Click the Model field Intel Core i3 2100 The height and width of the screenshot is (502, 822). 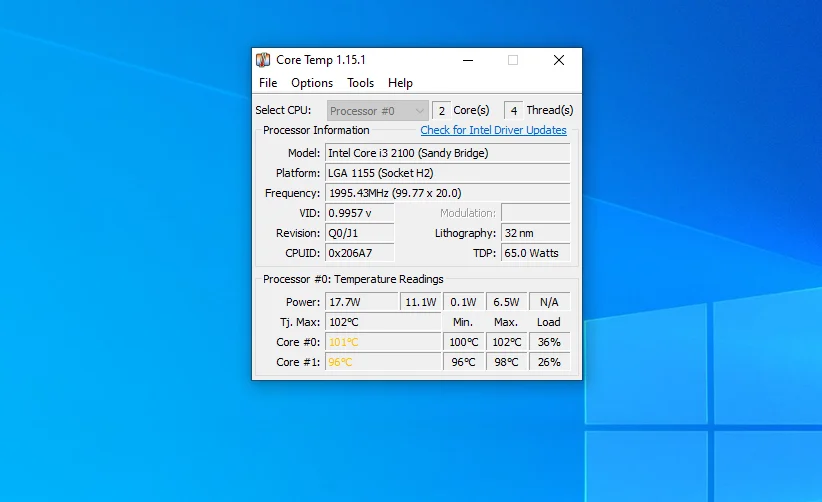click(x=448, y=153)
